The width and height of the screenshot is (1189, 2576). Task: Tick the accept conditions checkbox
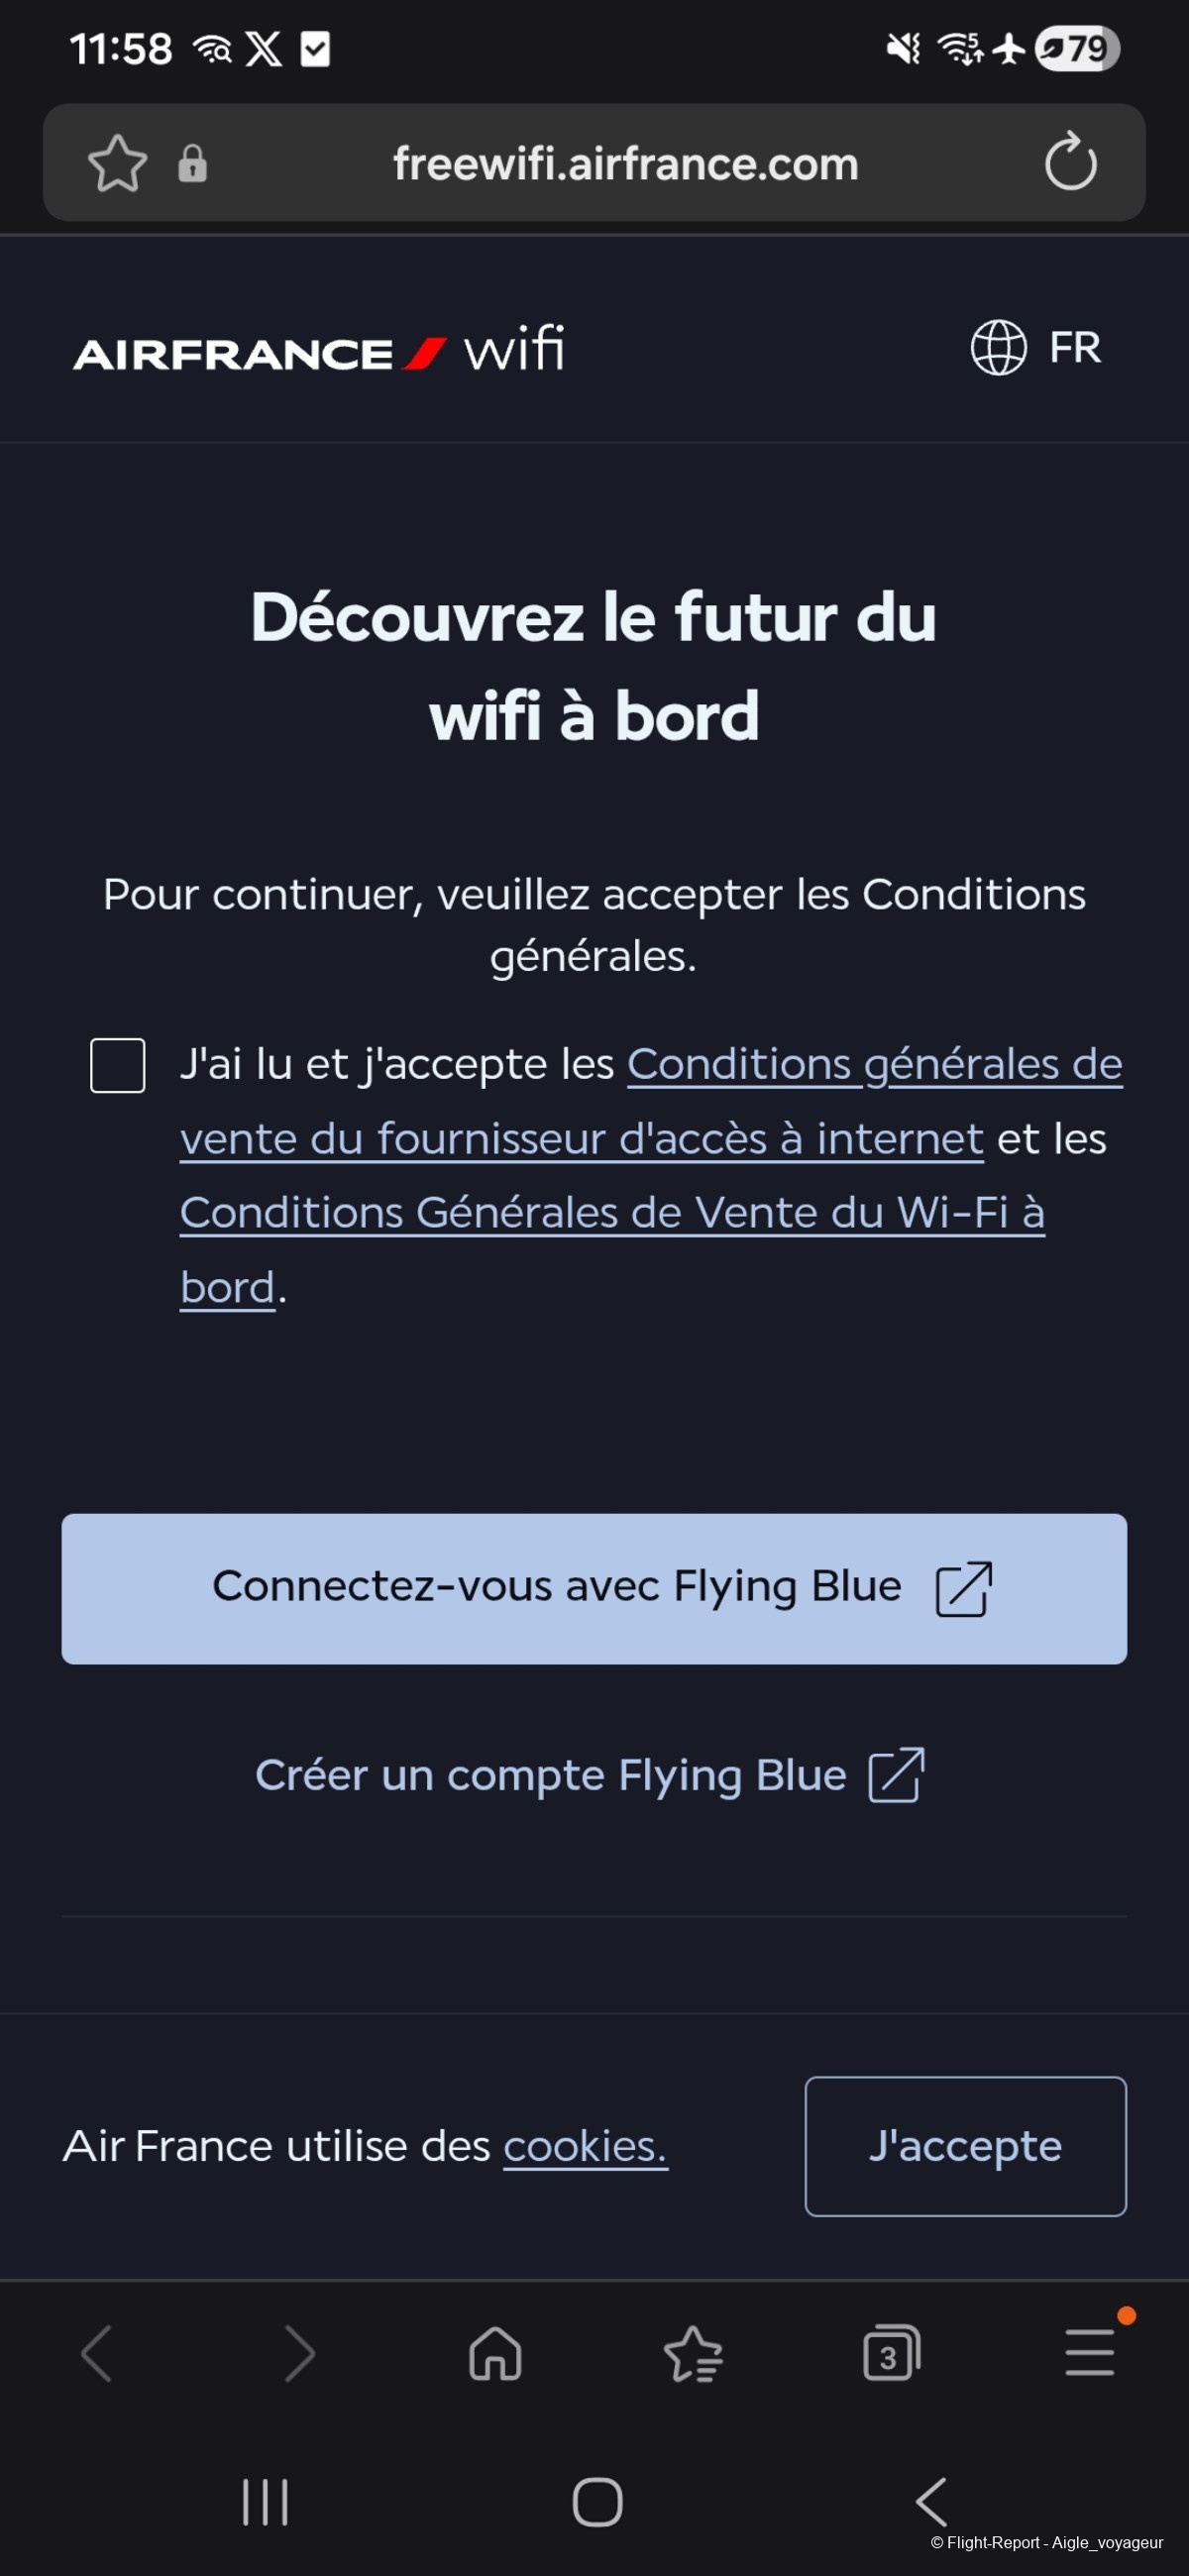[118, 1065]
